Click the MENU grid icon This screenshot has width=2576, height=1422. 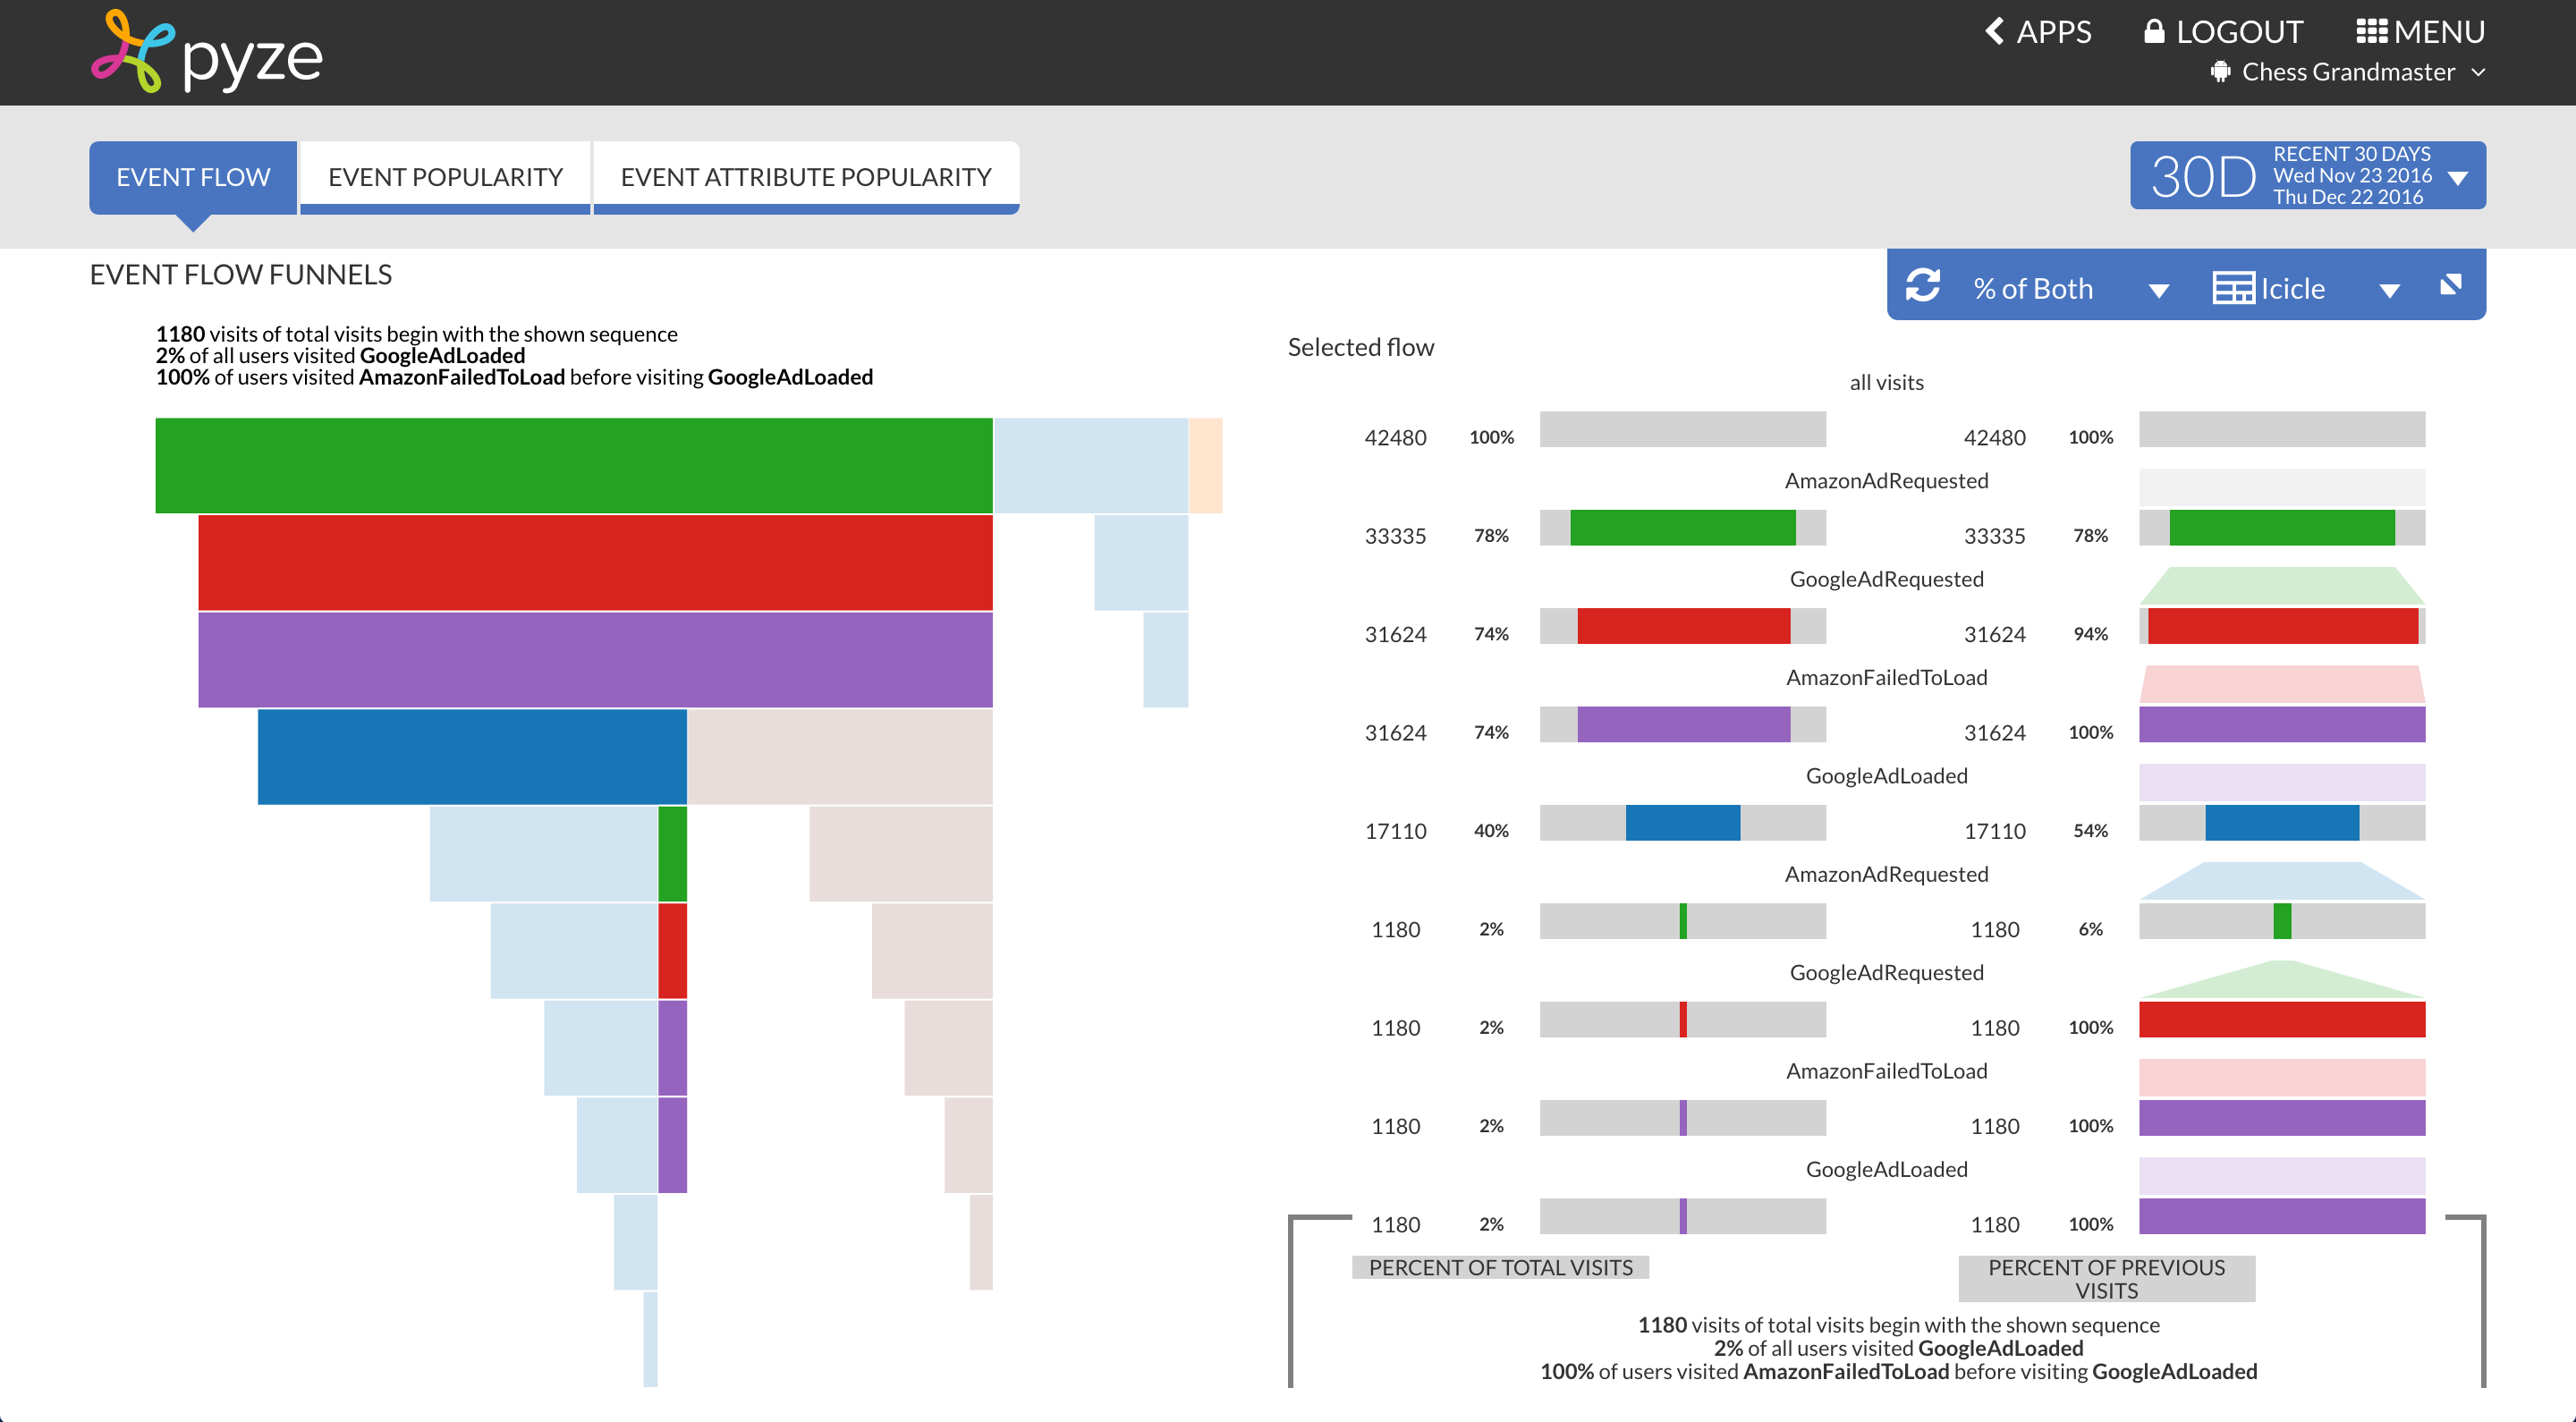tap(2371, 32)
